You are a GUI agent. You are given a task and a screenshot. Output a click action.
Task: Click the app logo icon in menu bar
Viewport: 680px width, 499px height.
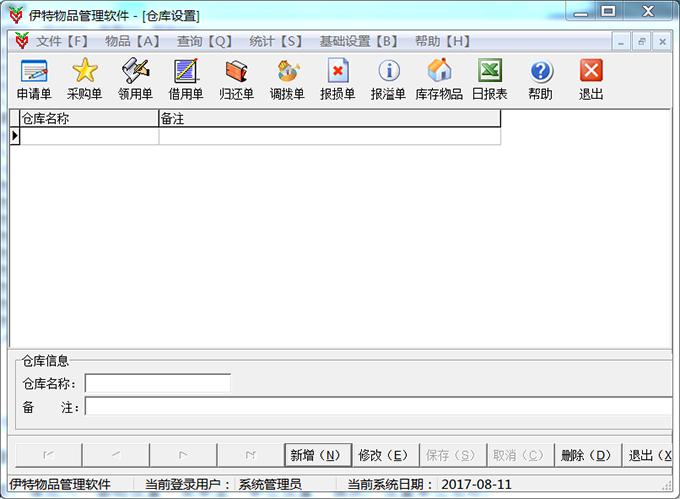coord(22,41)
